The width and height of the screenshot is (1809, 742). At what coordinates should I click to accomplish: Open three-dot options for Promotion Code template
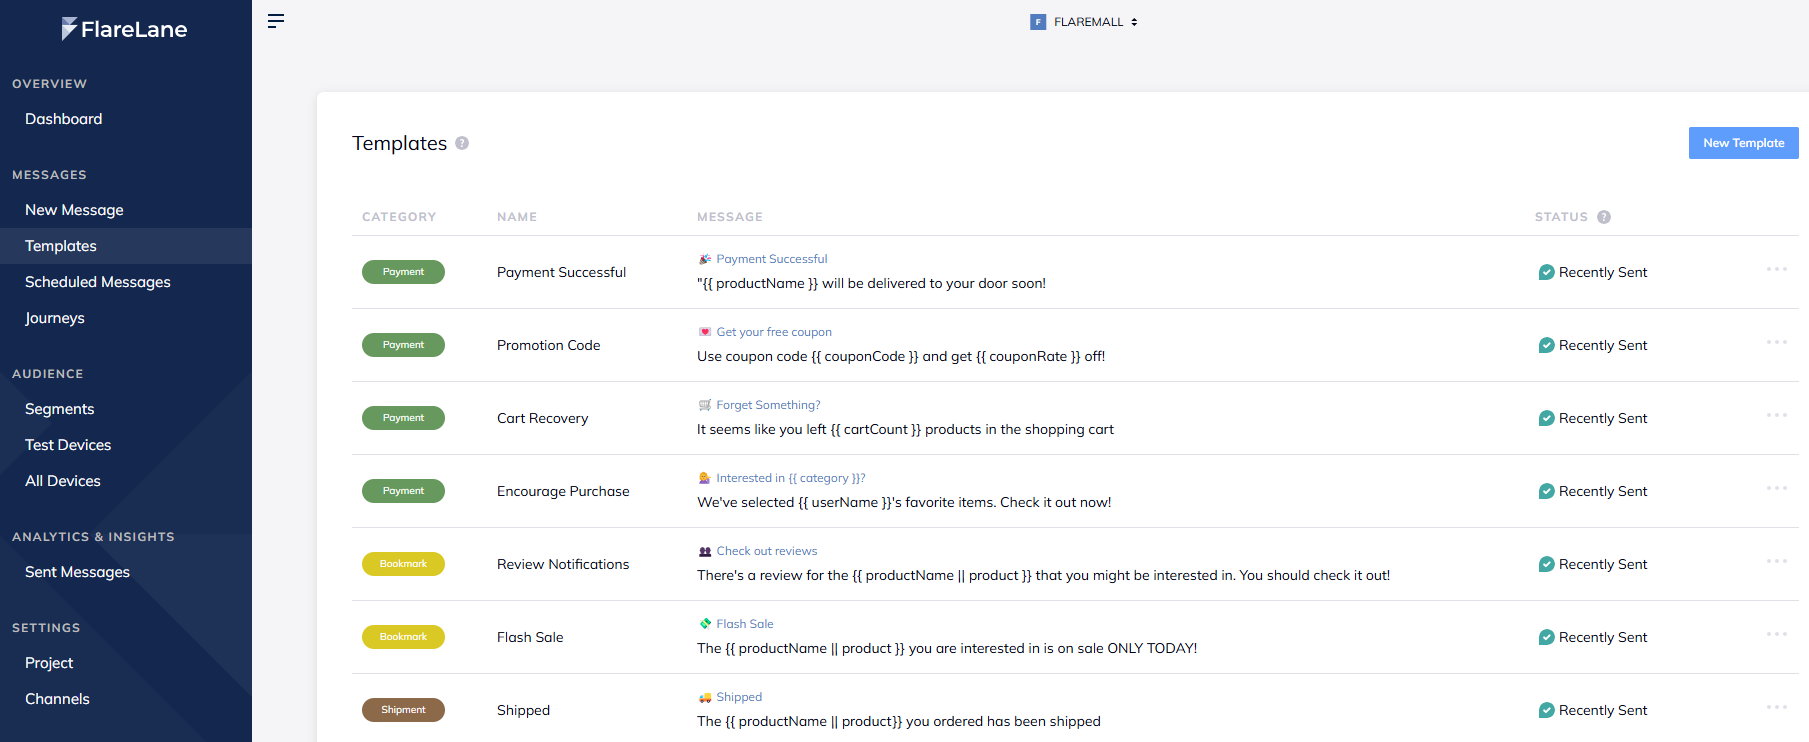point(1776,342)
